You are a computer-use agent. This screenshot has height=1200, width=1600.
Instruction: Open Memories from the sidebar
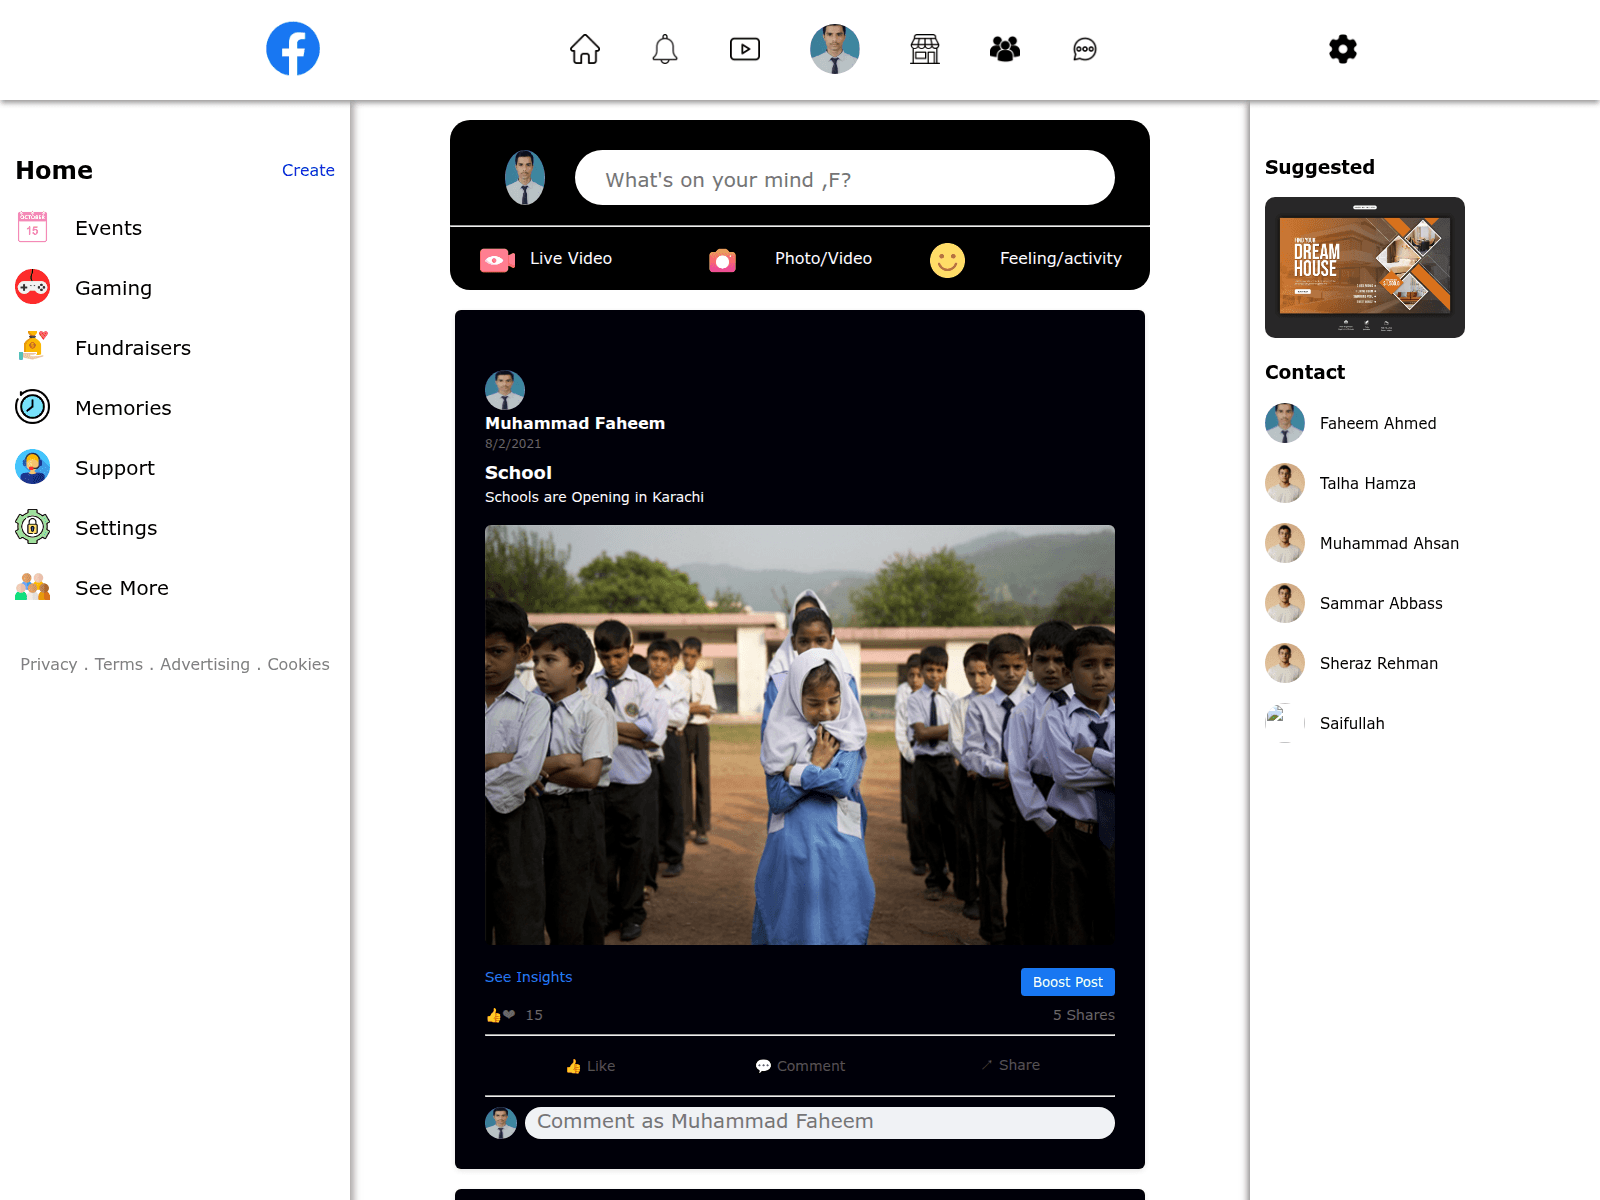(x=124, y=408)
